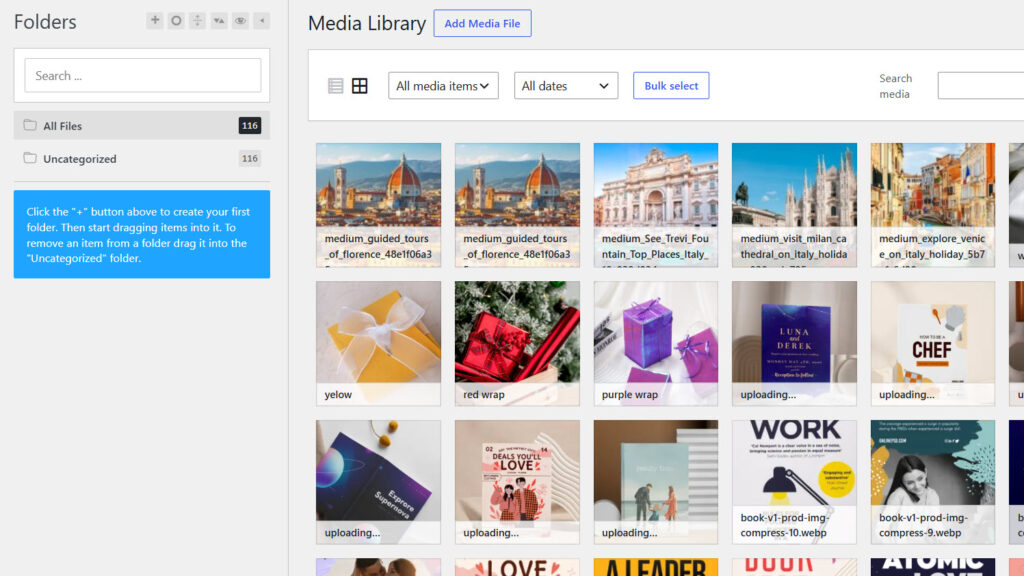Image resolution: width=1024 pixels, height=576 pixels.
Task: Select the Uncategorized folder
Action: (142, 159)
